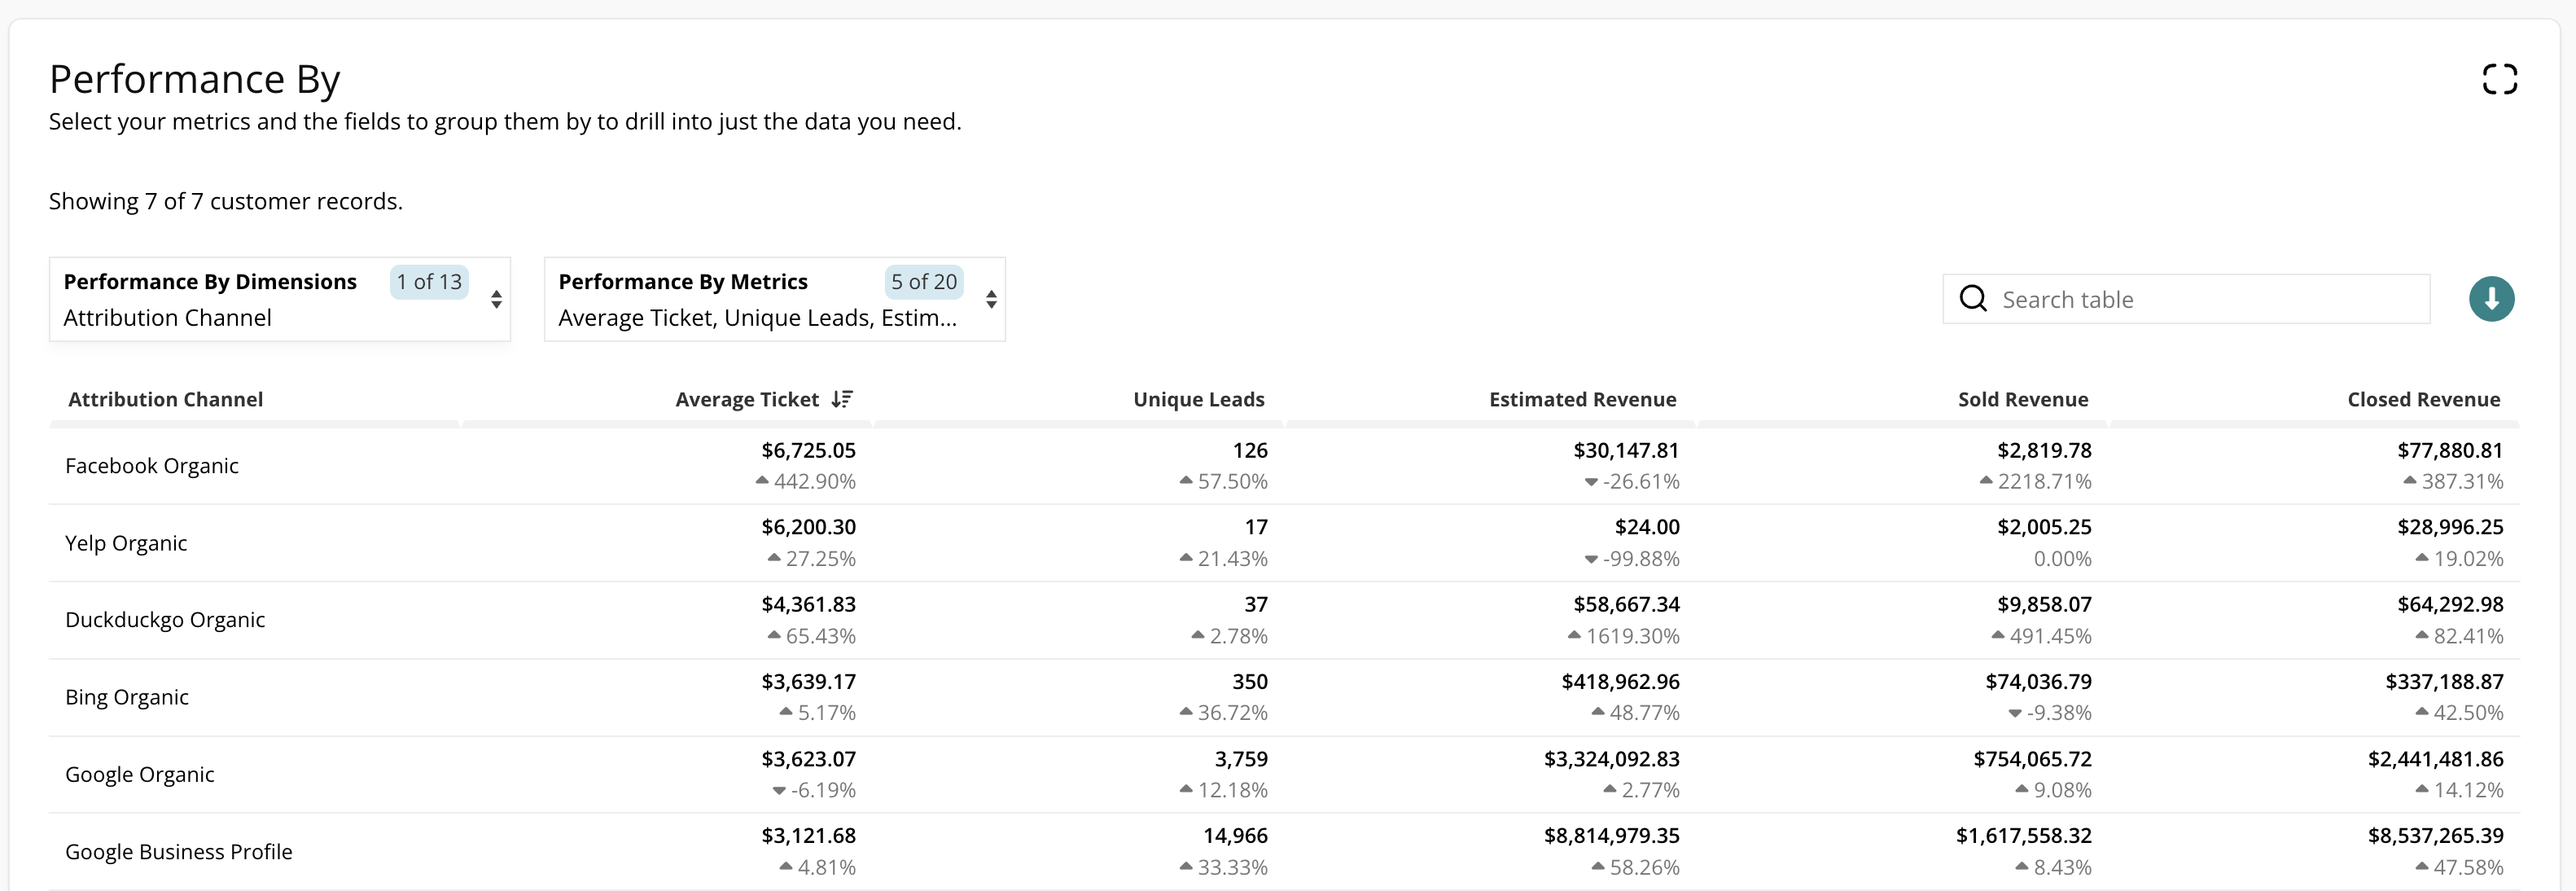Open Performance By Metrics dropdown
Viewport: 2576px width, 891px height.
point(773,299)
